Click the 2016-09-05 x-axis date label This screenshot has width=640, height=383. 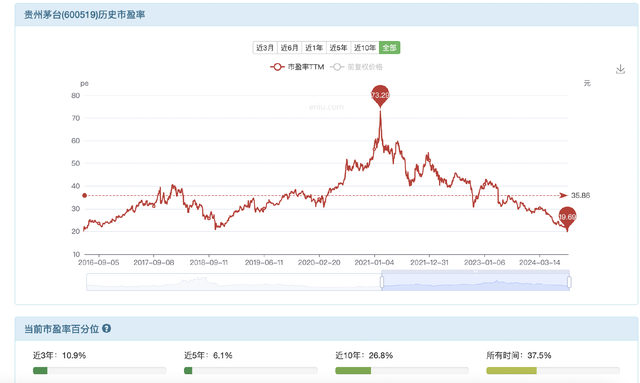(x=99, y=263)
